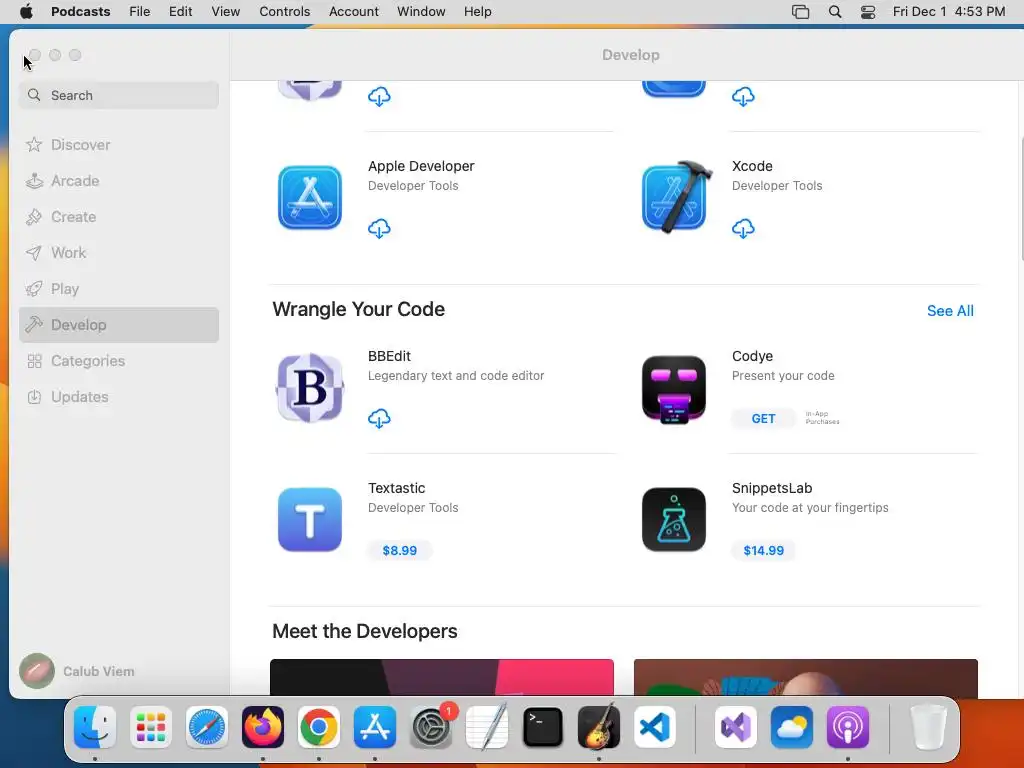Viewport: 1024px width, 768px height.
Task: Go to Arcade in the sidebar
Action: click(x=119, y=181)
